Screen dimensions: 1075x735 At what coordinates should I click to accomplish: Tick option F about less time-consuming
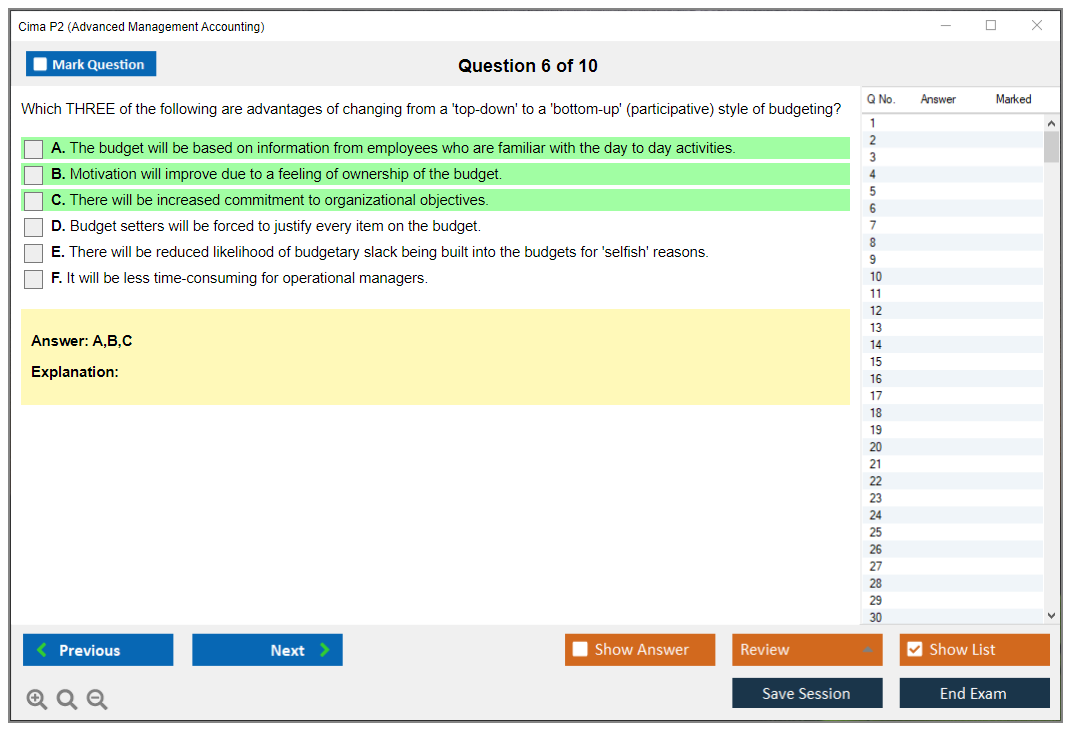[x=34, y=279]
